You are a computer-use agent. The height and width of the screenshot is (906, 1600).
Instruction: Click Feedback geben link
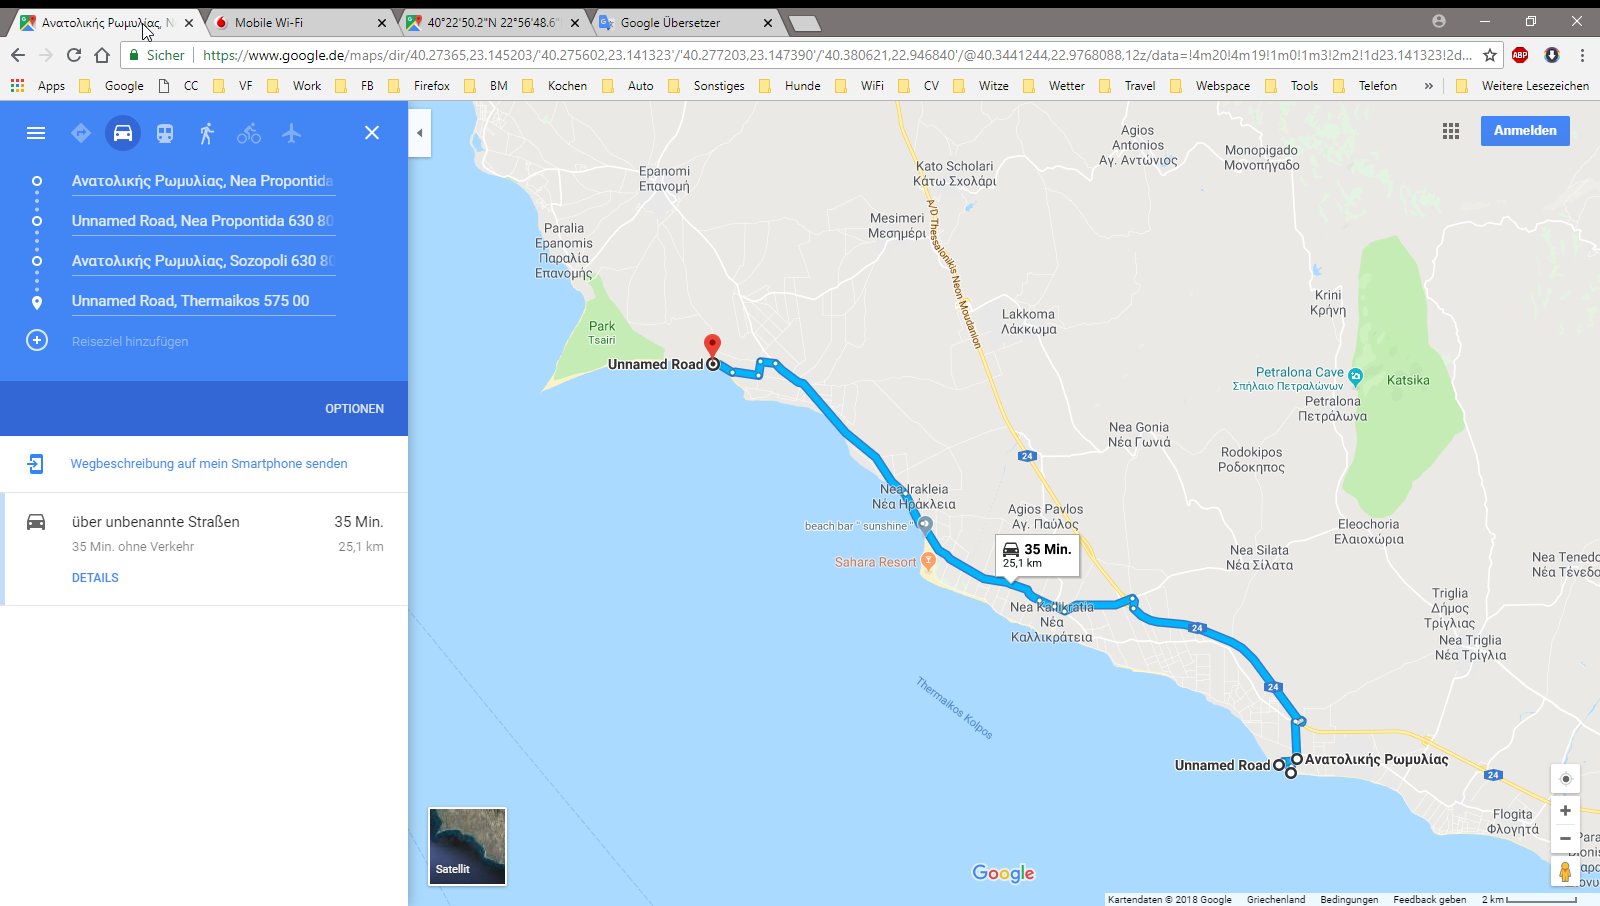[x=1429, y=899]
